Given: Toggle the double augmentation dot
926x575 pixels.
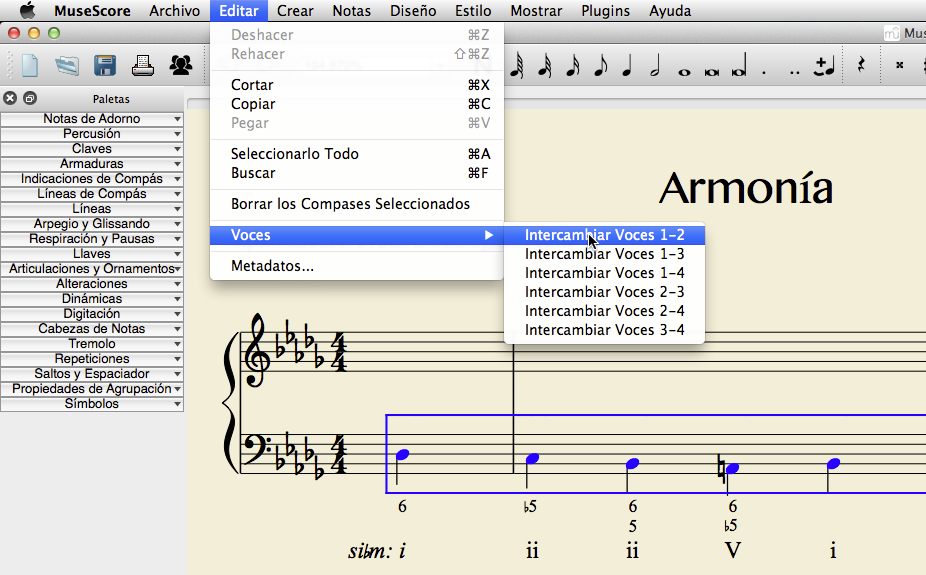Looking at the screenshot, I should point(795,73).
